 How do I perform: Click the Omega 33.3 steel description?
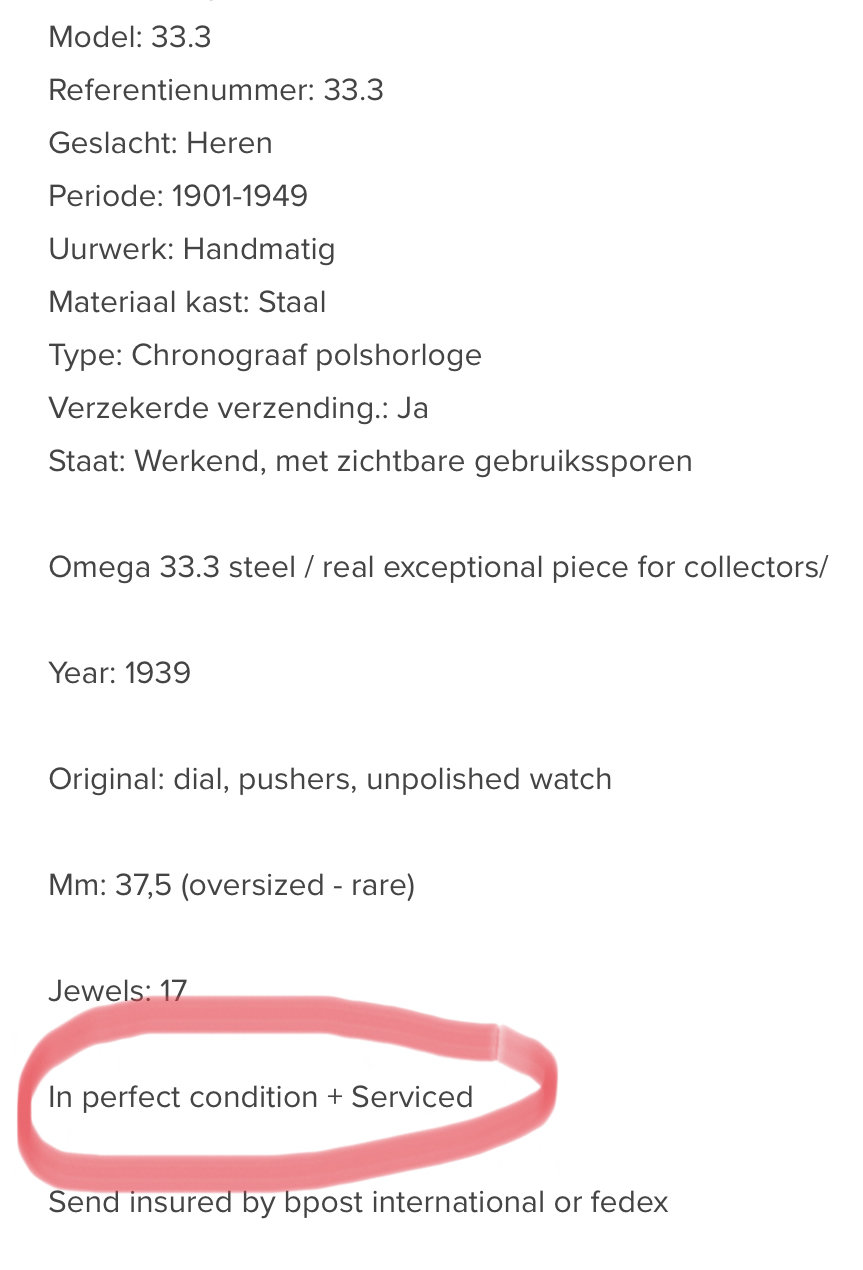[x=438, y=568]
